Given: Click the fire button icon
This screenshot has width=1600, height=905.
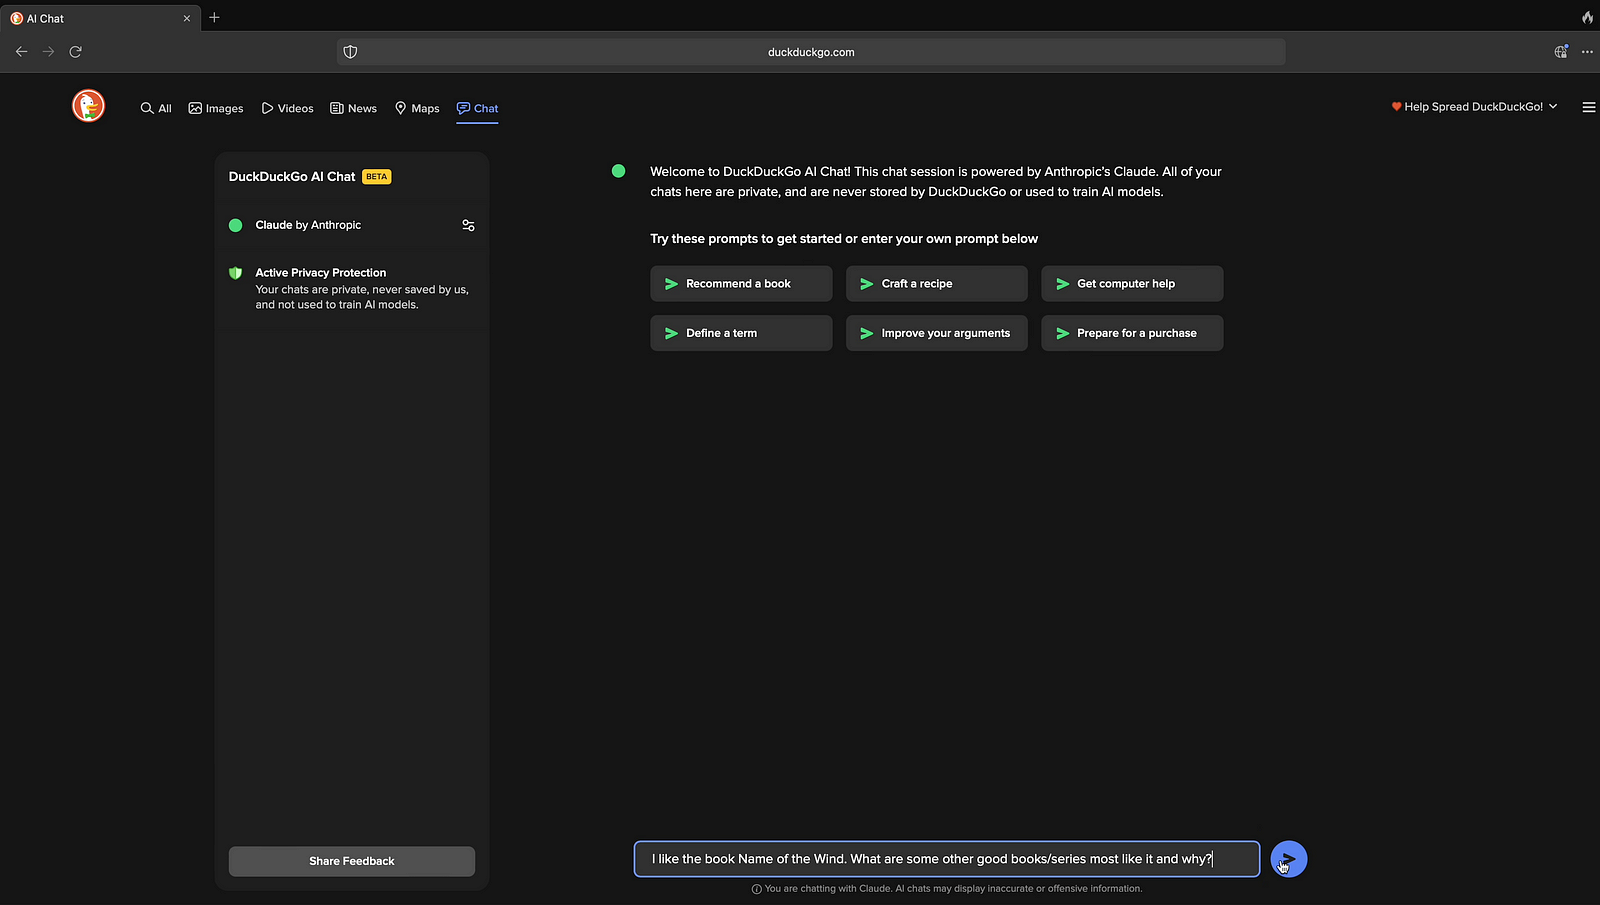Looking at the screenshot, I should [1587, 18].
